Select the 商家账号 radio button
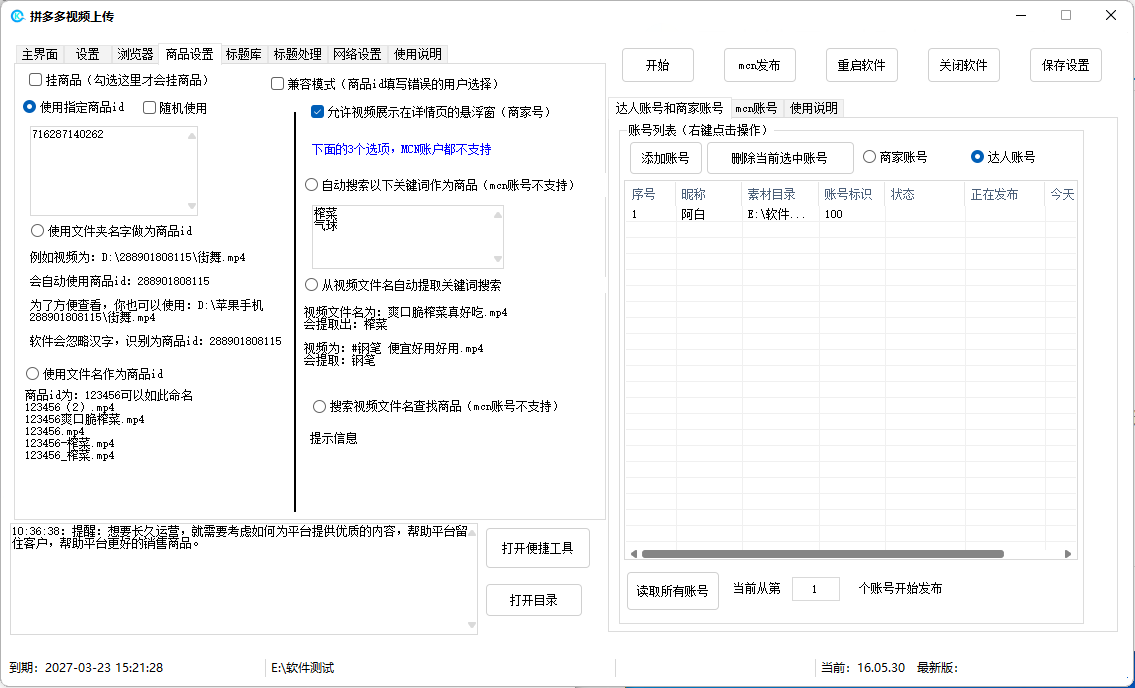 [869, 157]
